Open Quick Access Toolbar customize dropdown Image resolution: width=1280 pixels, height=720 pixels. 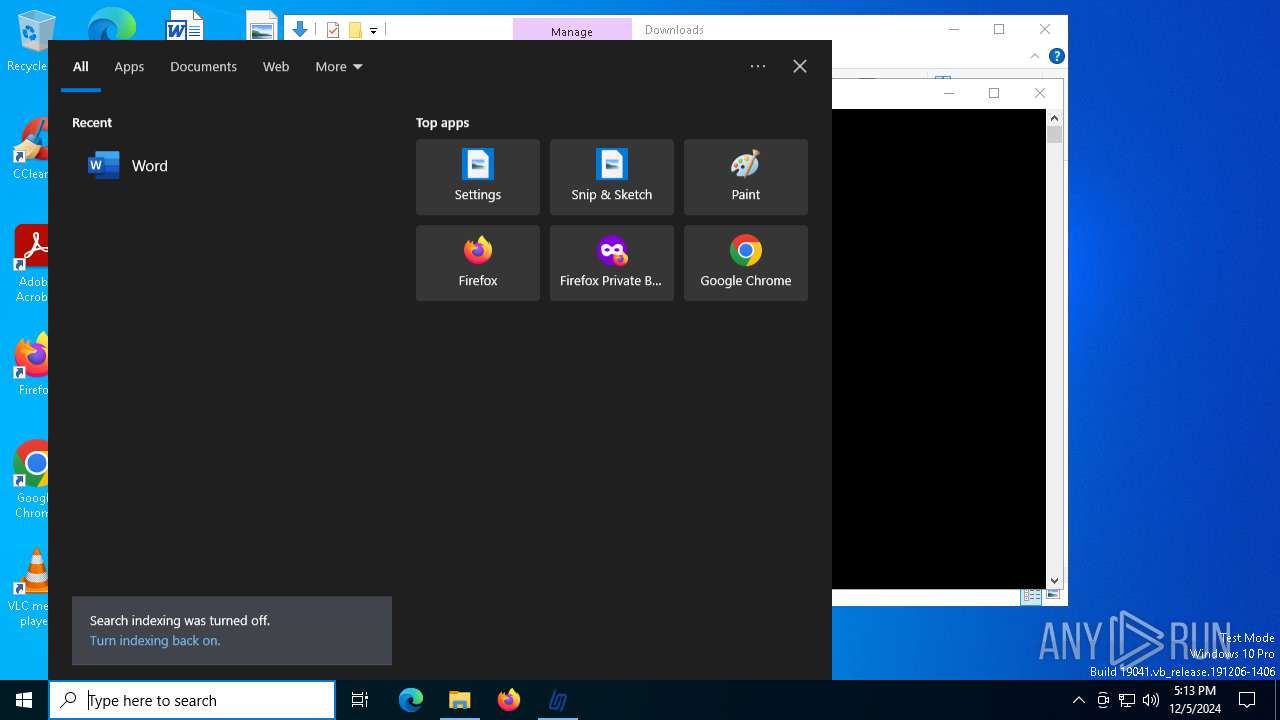coord(373,30)
